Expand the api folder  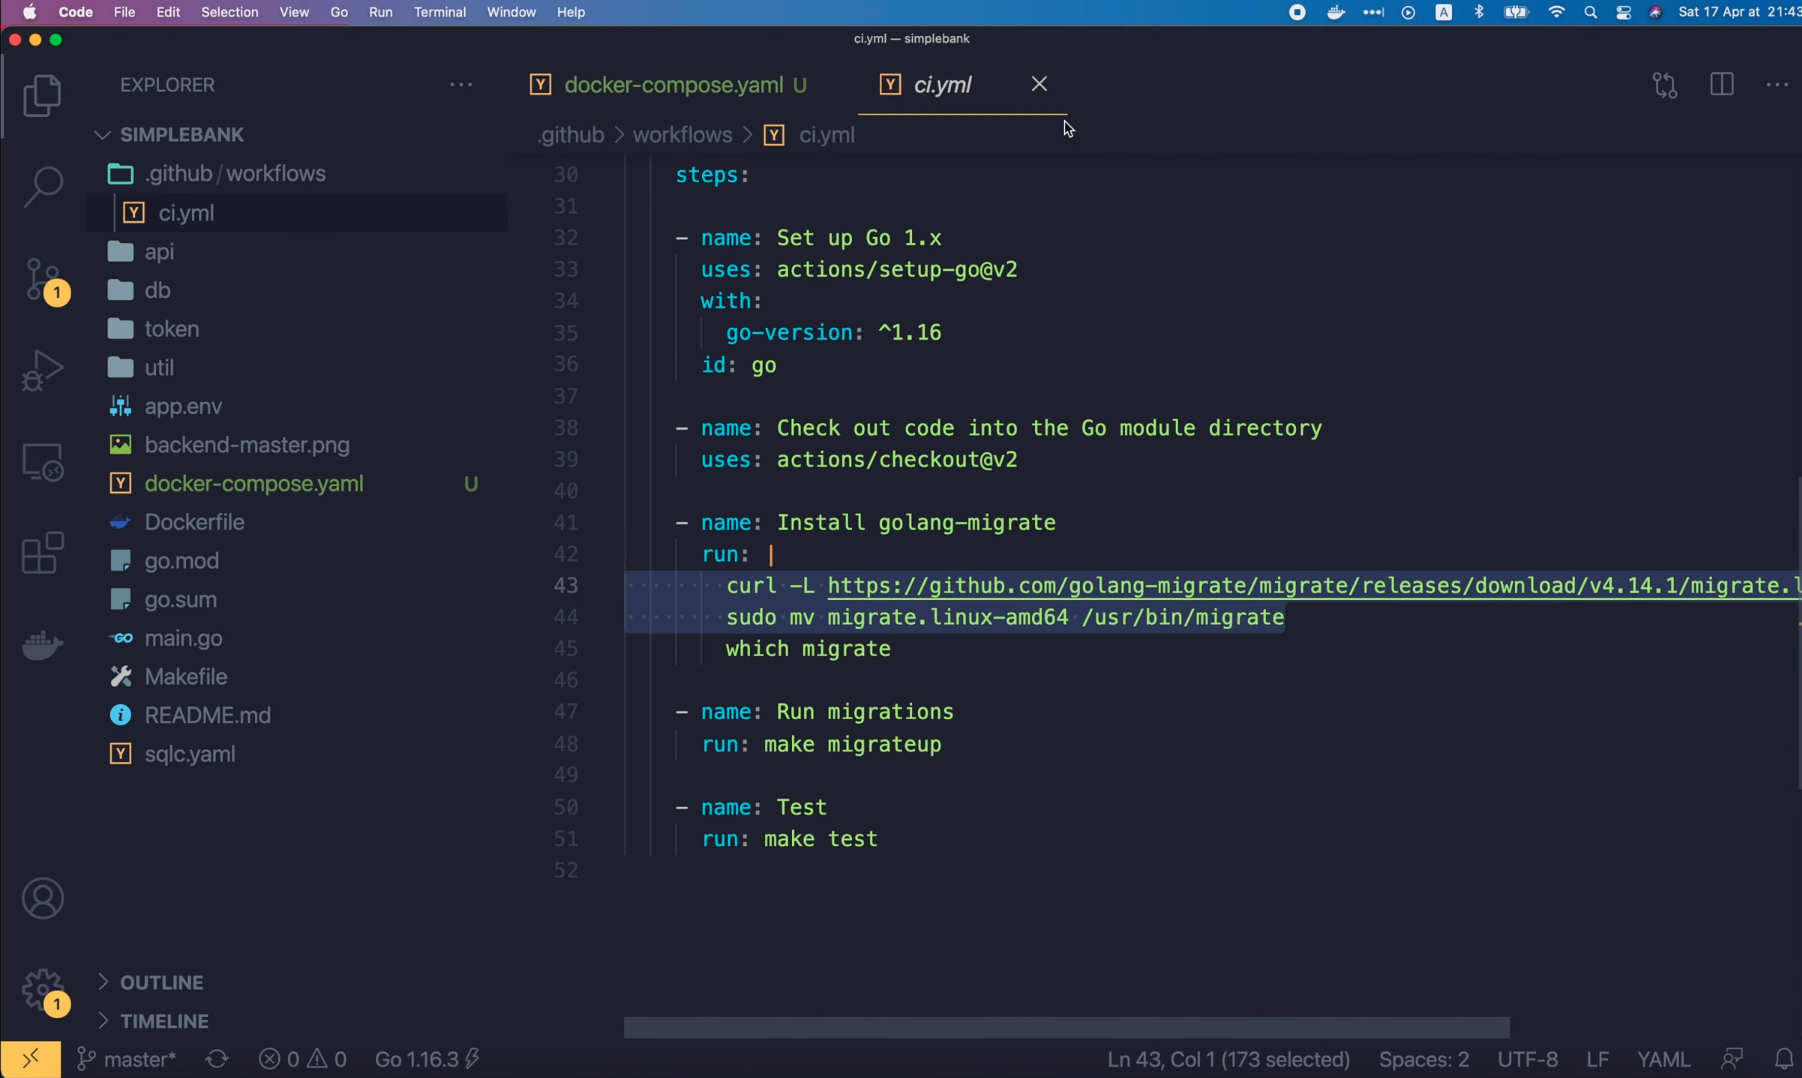click(159, 251)
